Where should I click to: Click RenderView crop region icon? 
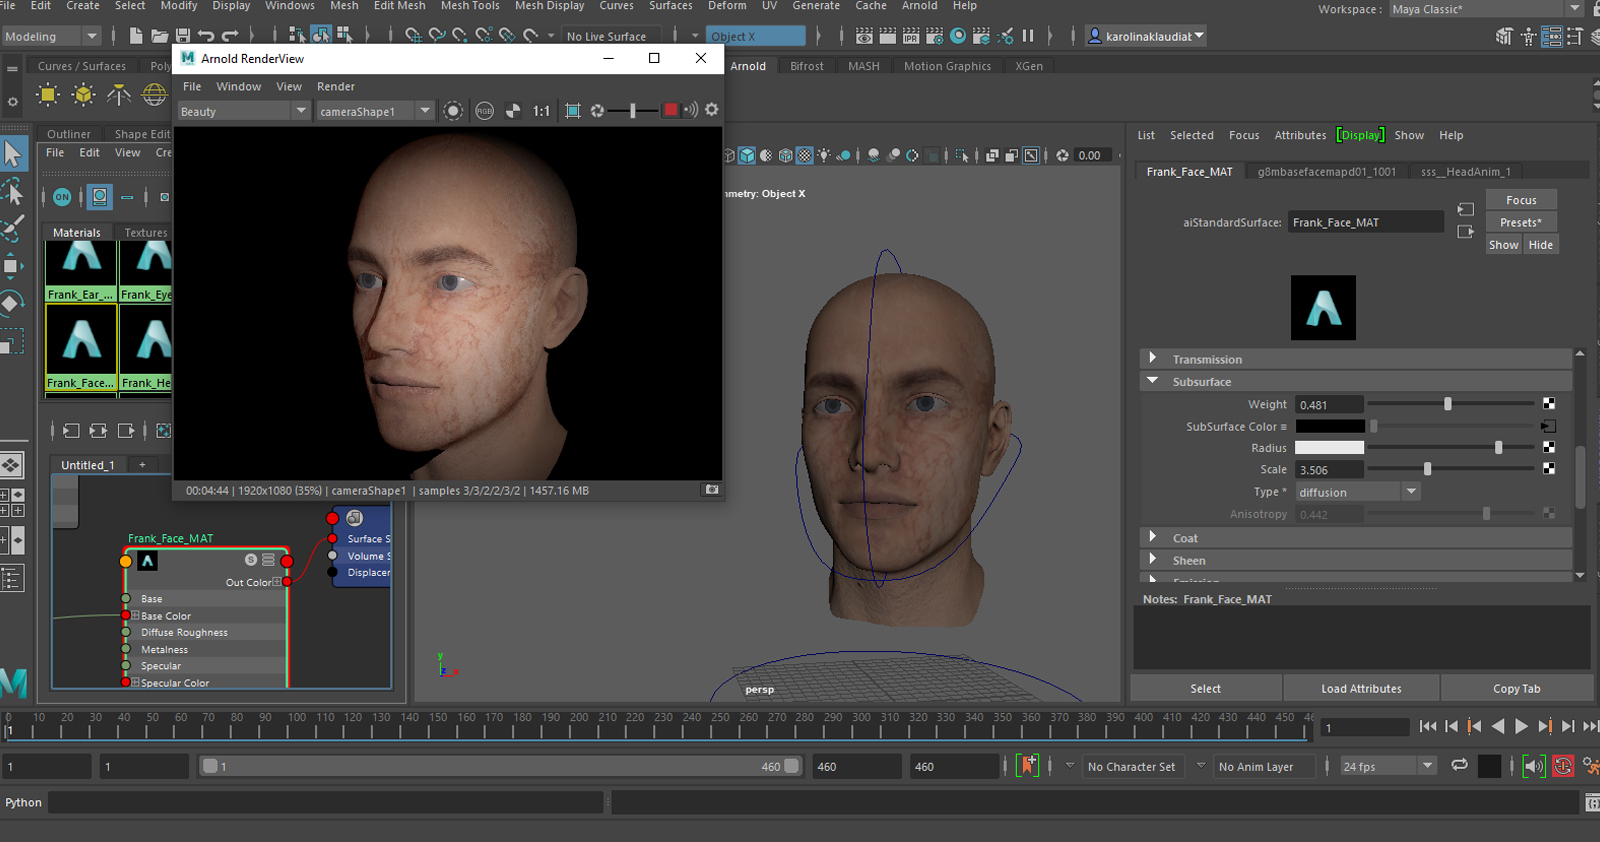(573, 111)
